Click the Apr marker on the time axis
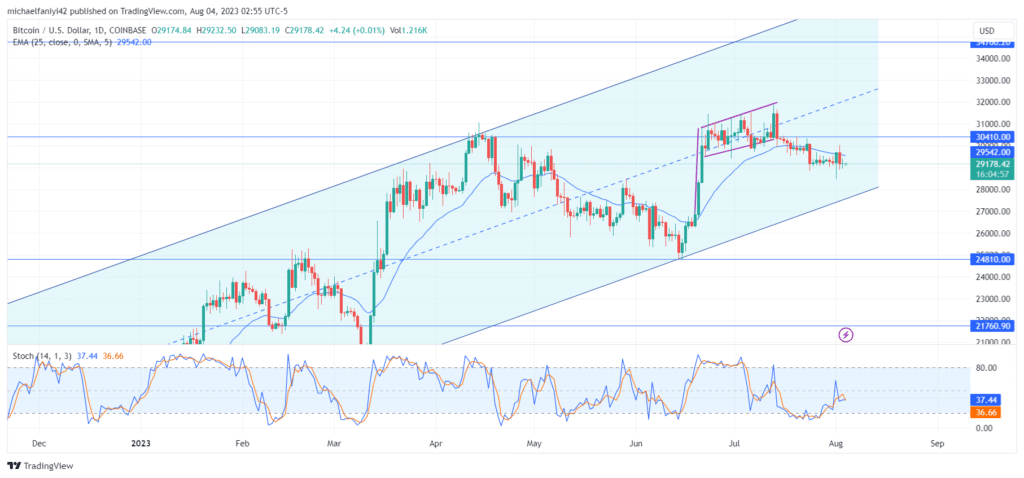The width and height of the screenshot is (1024, 478). tap(434, 443)
